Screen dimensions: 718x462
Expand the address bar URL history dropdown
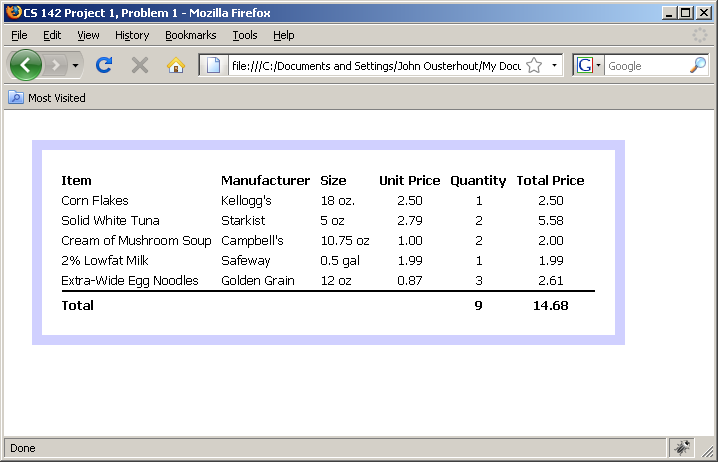click(x=554, y=65)
